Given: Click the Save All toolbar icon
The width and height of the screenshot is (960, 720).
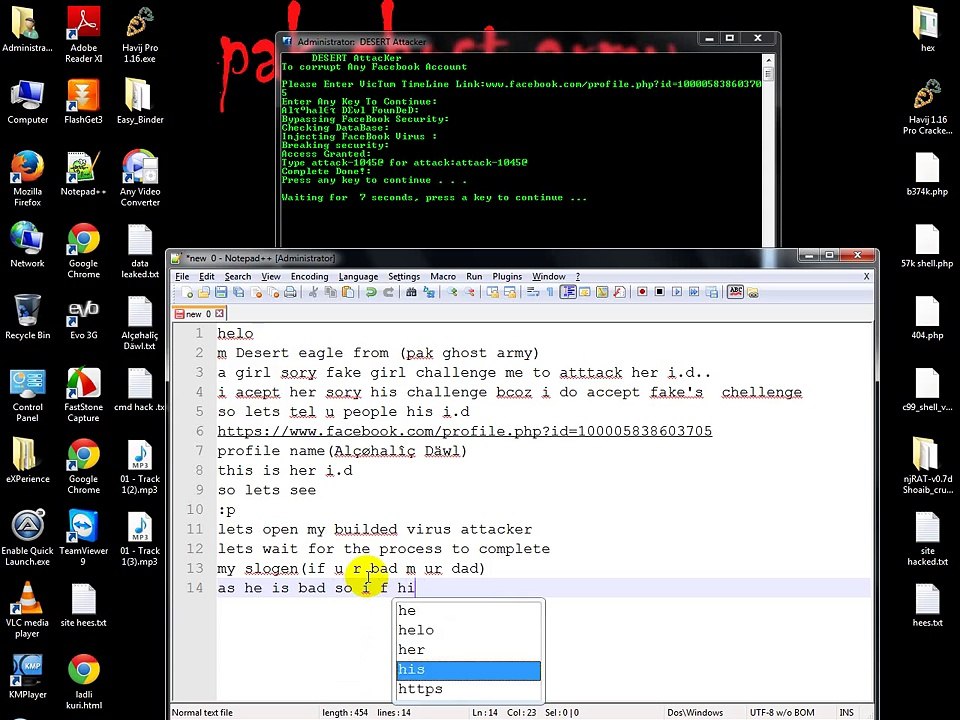Looking at the screenshot, I should point(238,293).
